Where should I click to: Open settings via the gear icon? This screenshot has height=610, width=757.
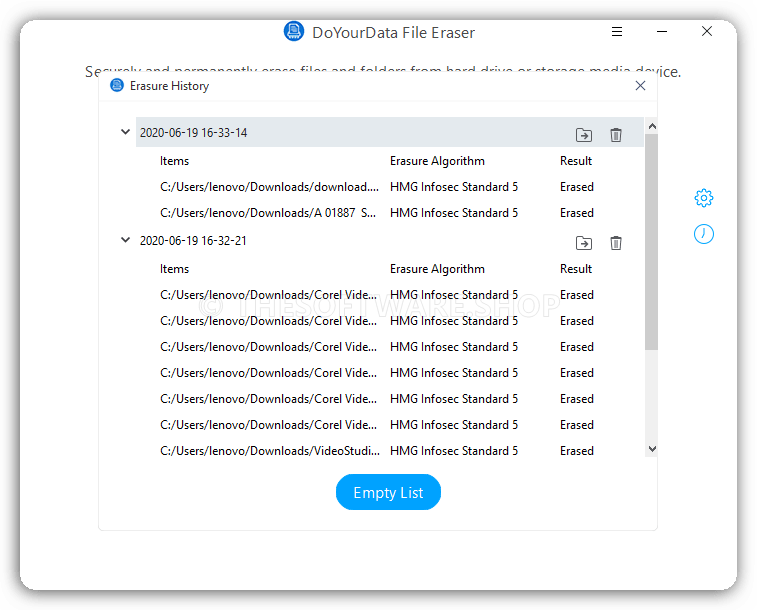(703, 197)
